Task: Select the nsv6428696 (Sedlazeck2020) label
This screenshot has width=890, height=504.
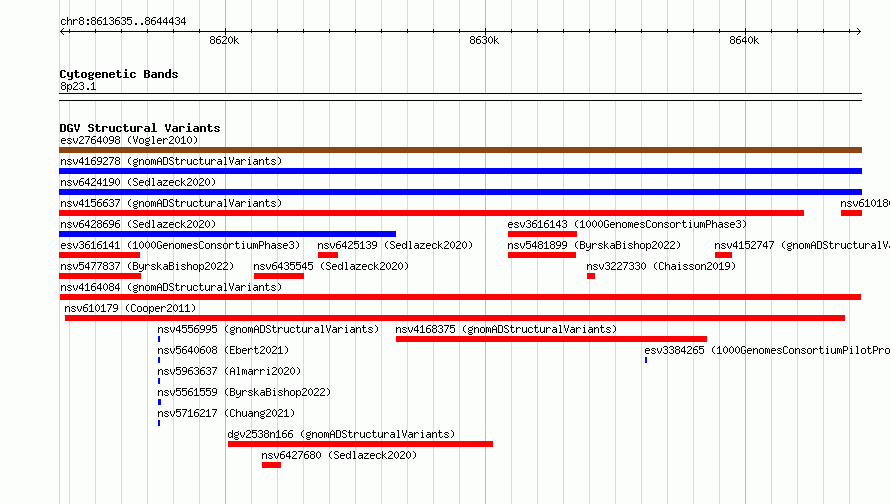Action: coord(138,224)
